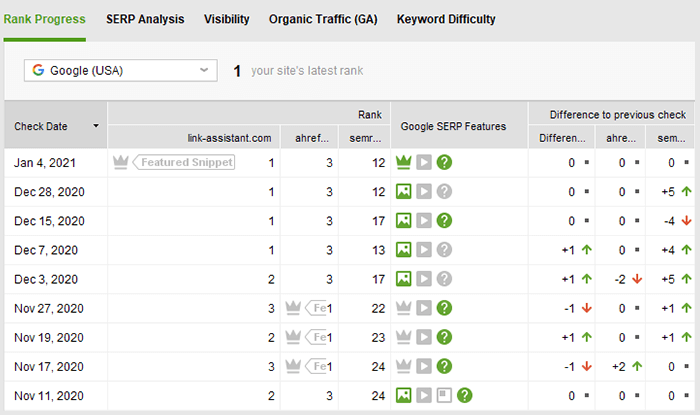
Task: Sort by the Check Date column arrow
Action: (x=96, y=126)
